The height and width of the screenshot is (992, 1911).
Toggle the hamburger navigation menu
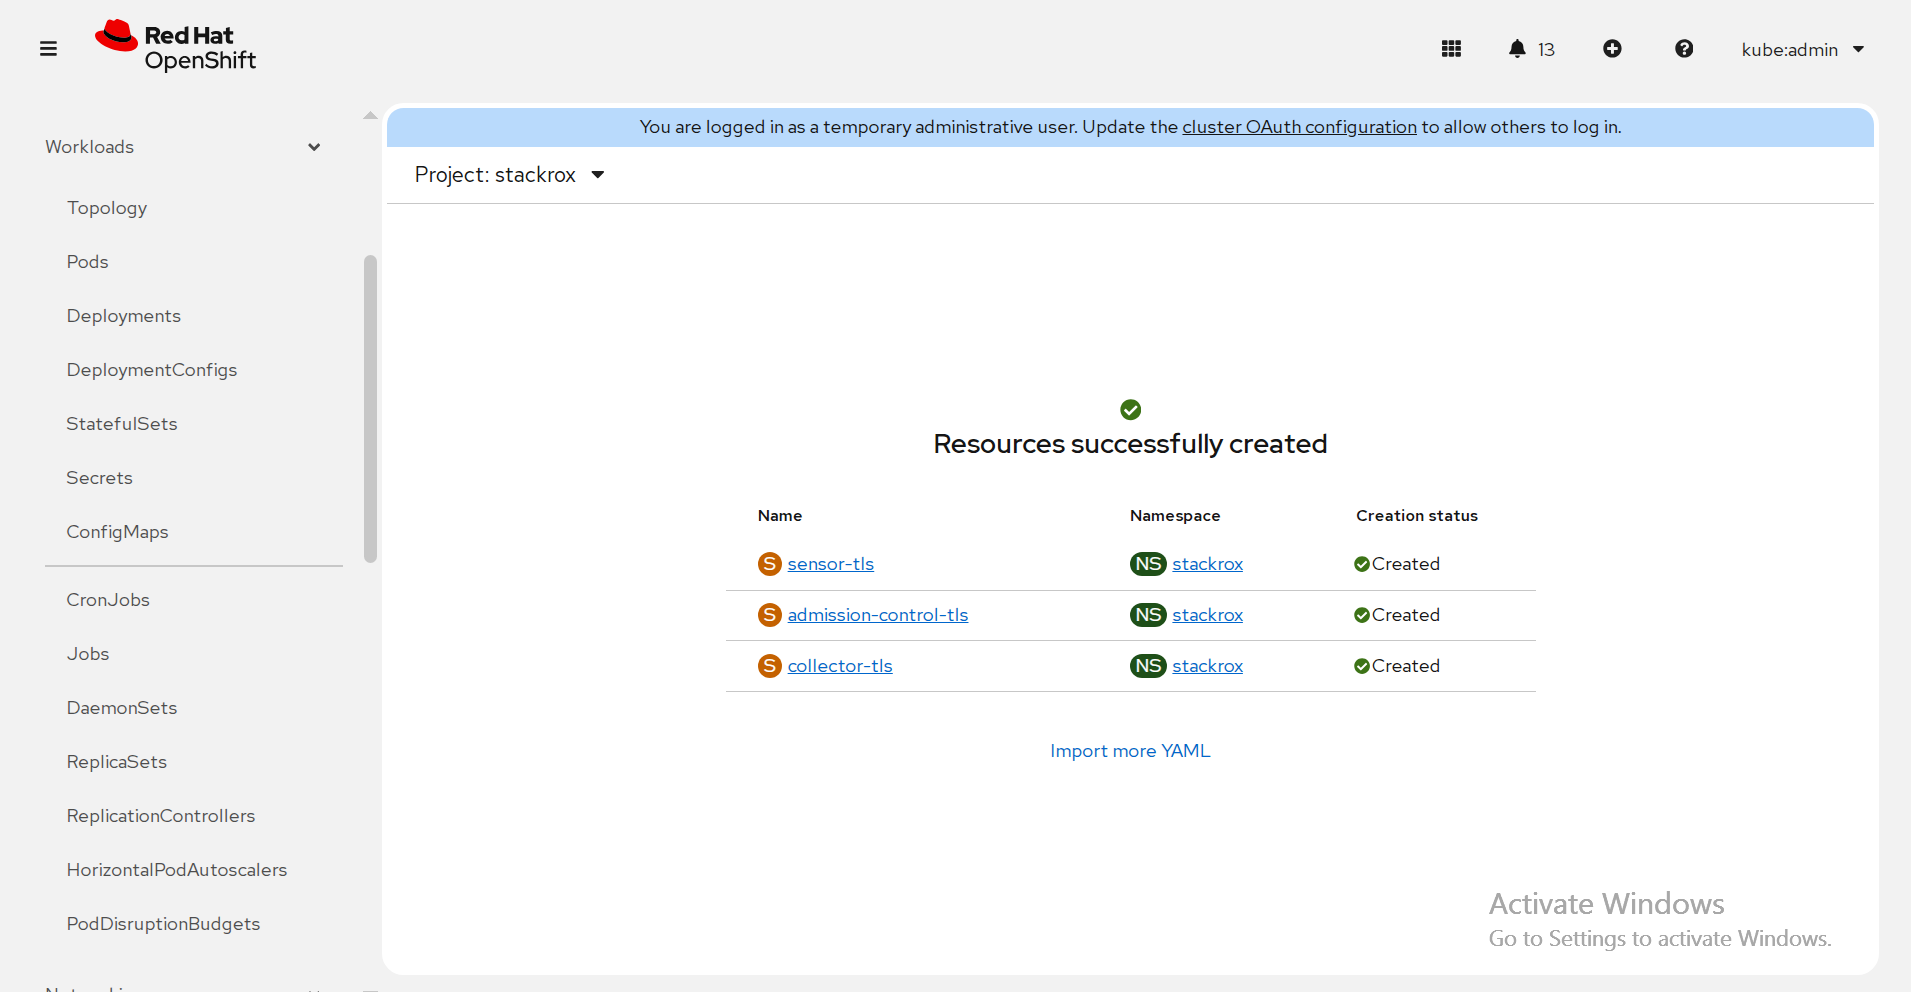coord(48,49)
